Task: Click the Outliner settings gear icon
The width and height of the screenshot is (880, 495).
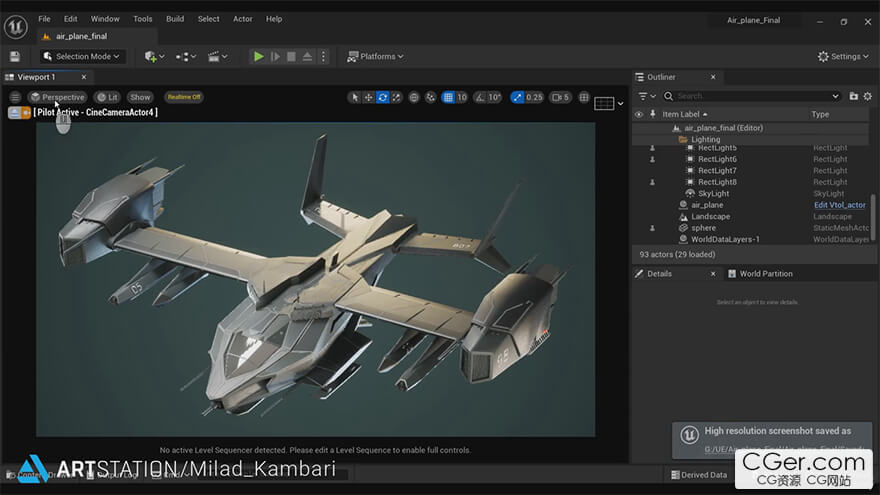Action: coord(868,96)
